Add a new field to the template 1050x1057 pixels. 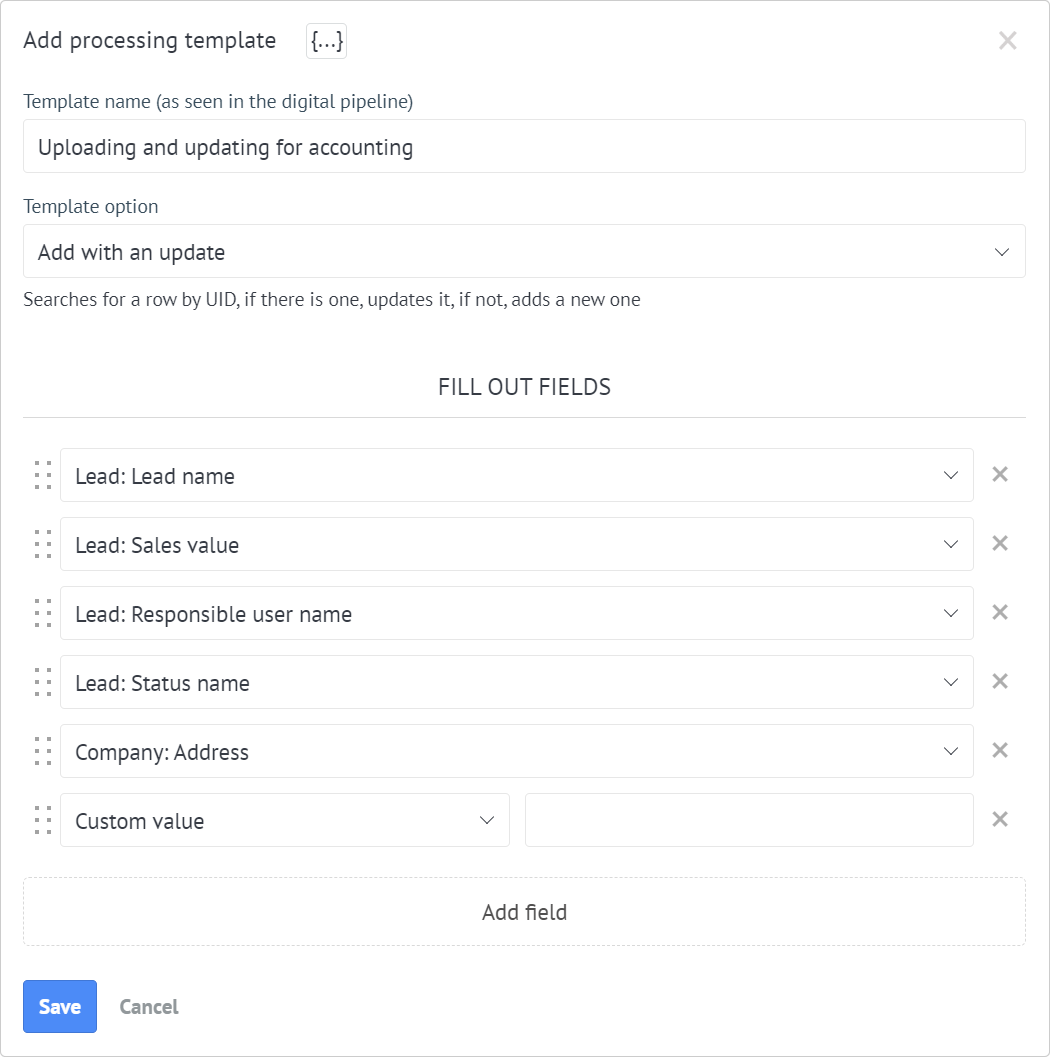pyautogui.click(x=524, y=911)
